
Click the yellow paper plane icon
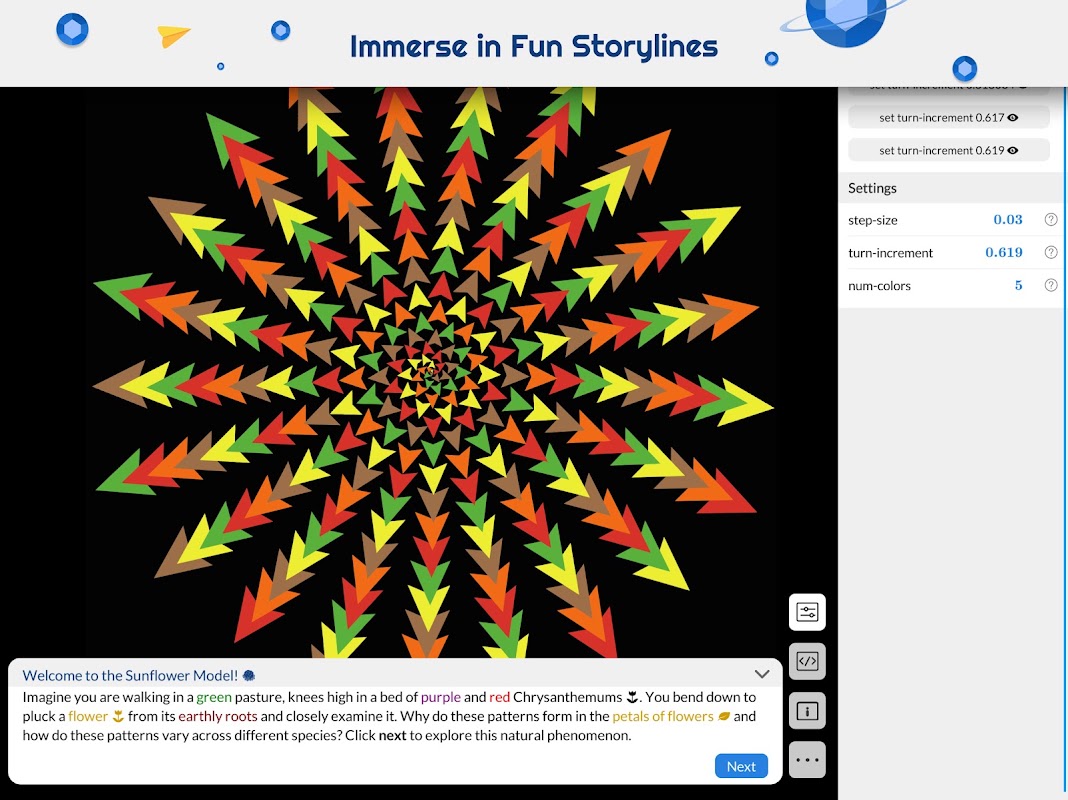click(x=173, y=35)
